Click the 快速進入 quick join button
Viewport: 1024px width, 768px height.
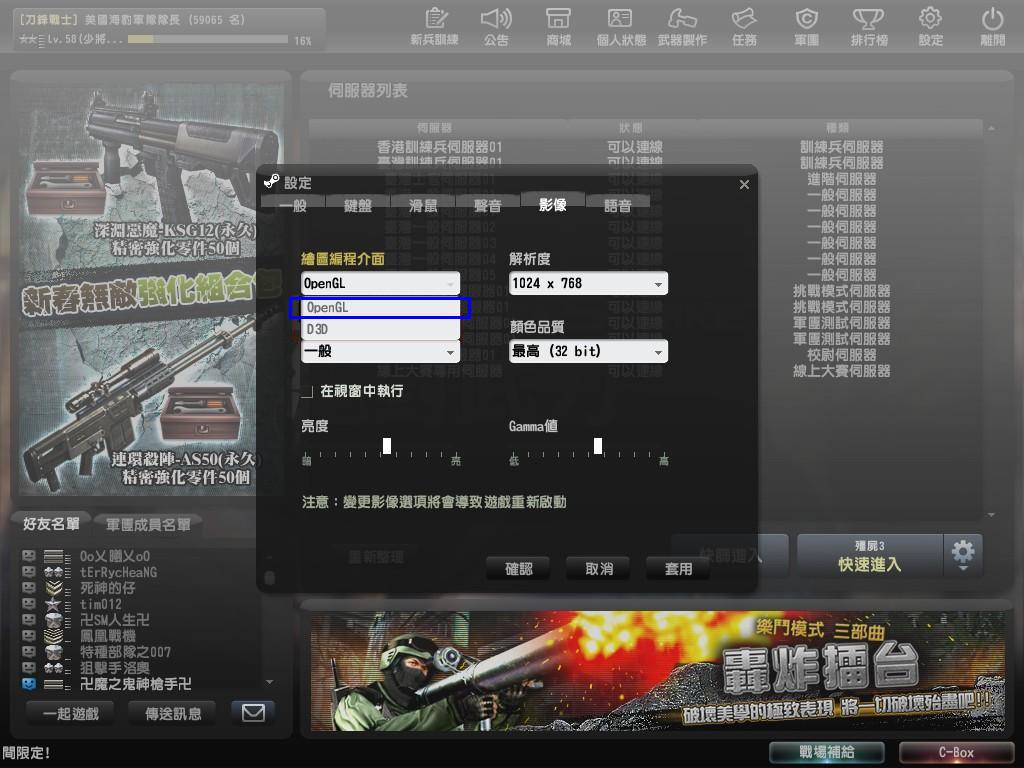point(870,556)
